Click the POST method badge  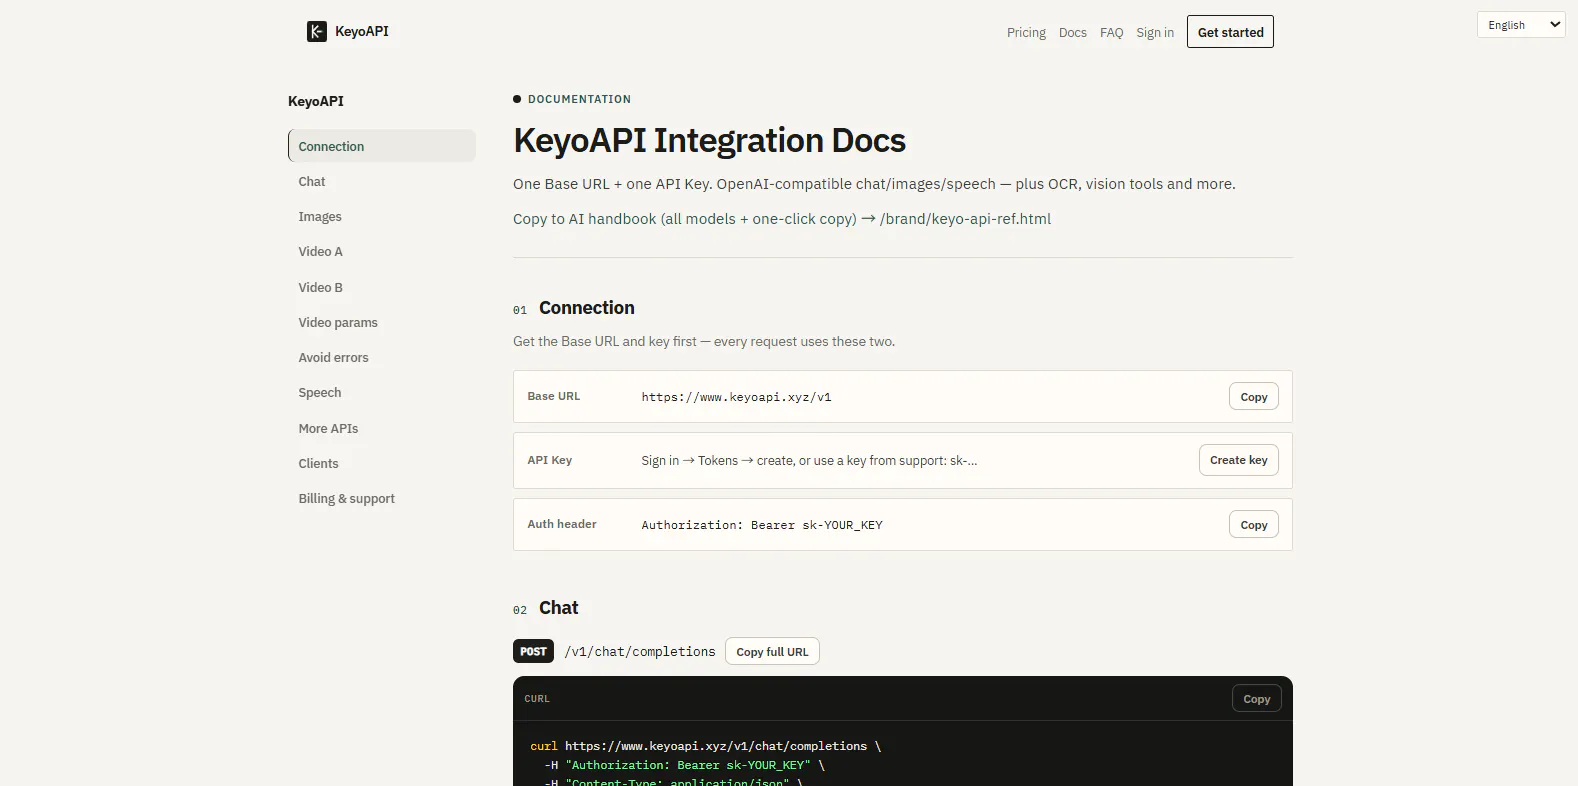pyautogui.click(x=533, y=652)
